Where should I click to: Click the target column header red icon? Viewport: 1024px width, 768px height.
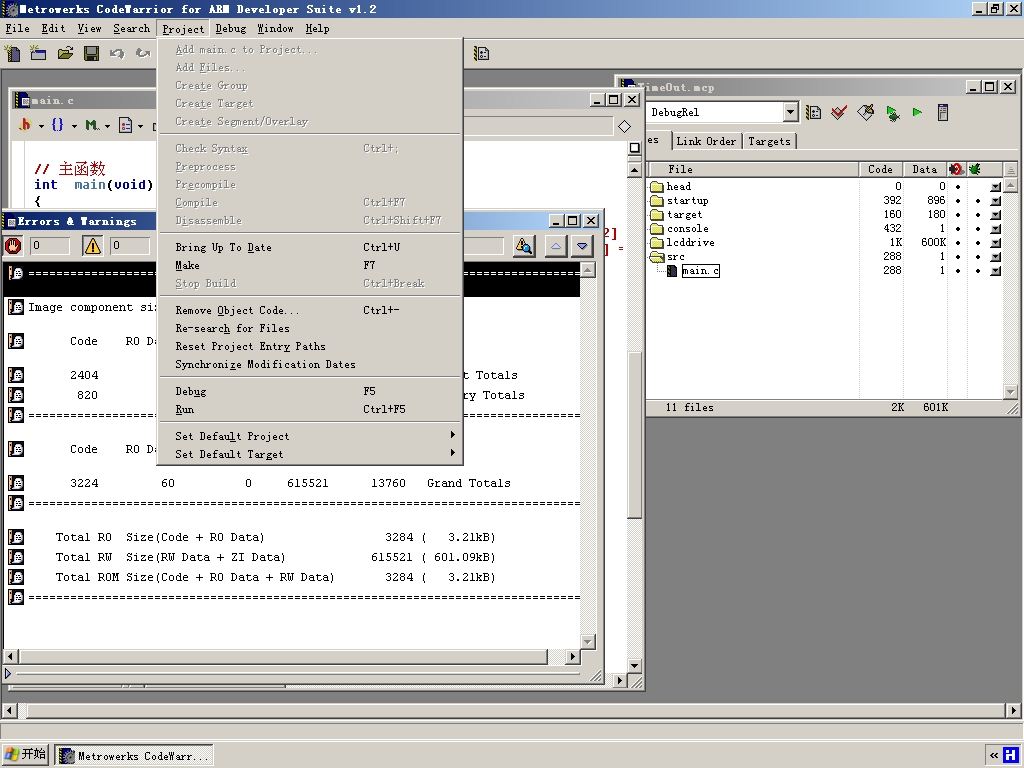(x=957, y=169)
